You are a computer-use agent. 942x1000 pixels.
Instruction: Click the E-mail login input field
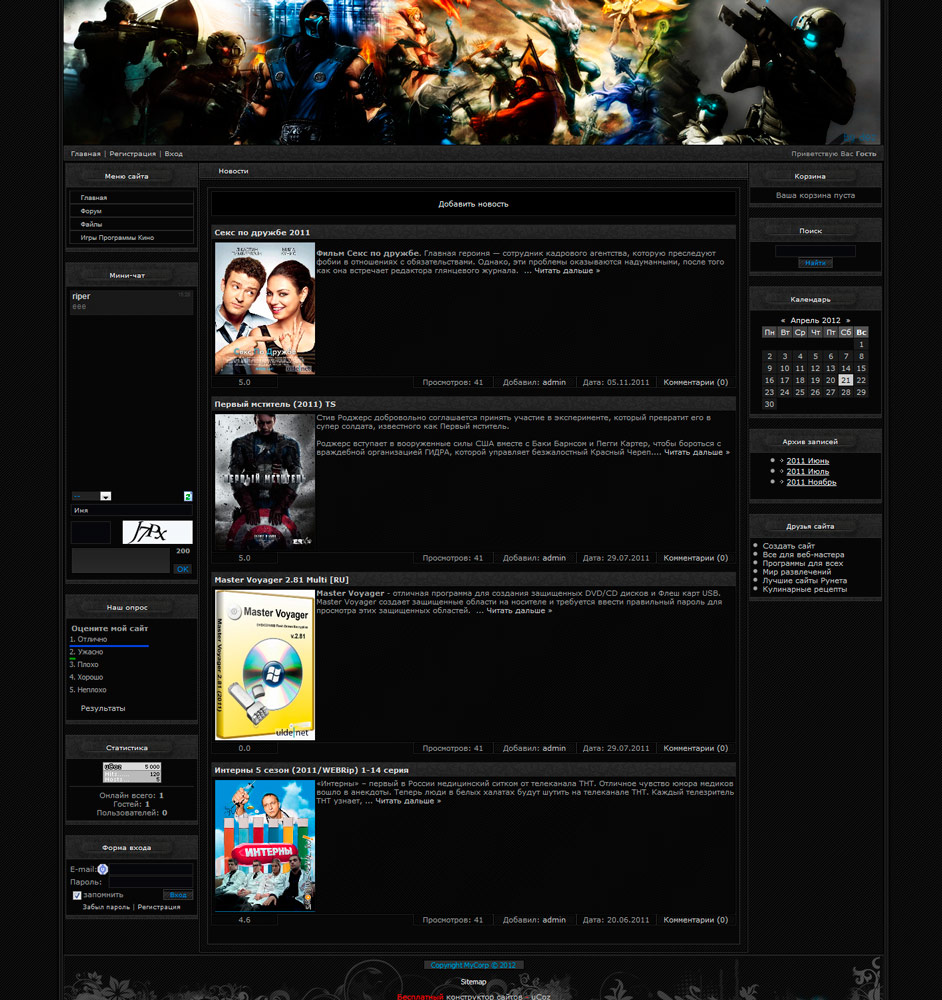coord(151,869)
